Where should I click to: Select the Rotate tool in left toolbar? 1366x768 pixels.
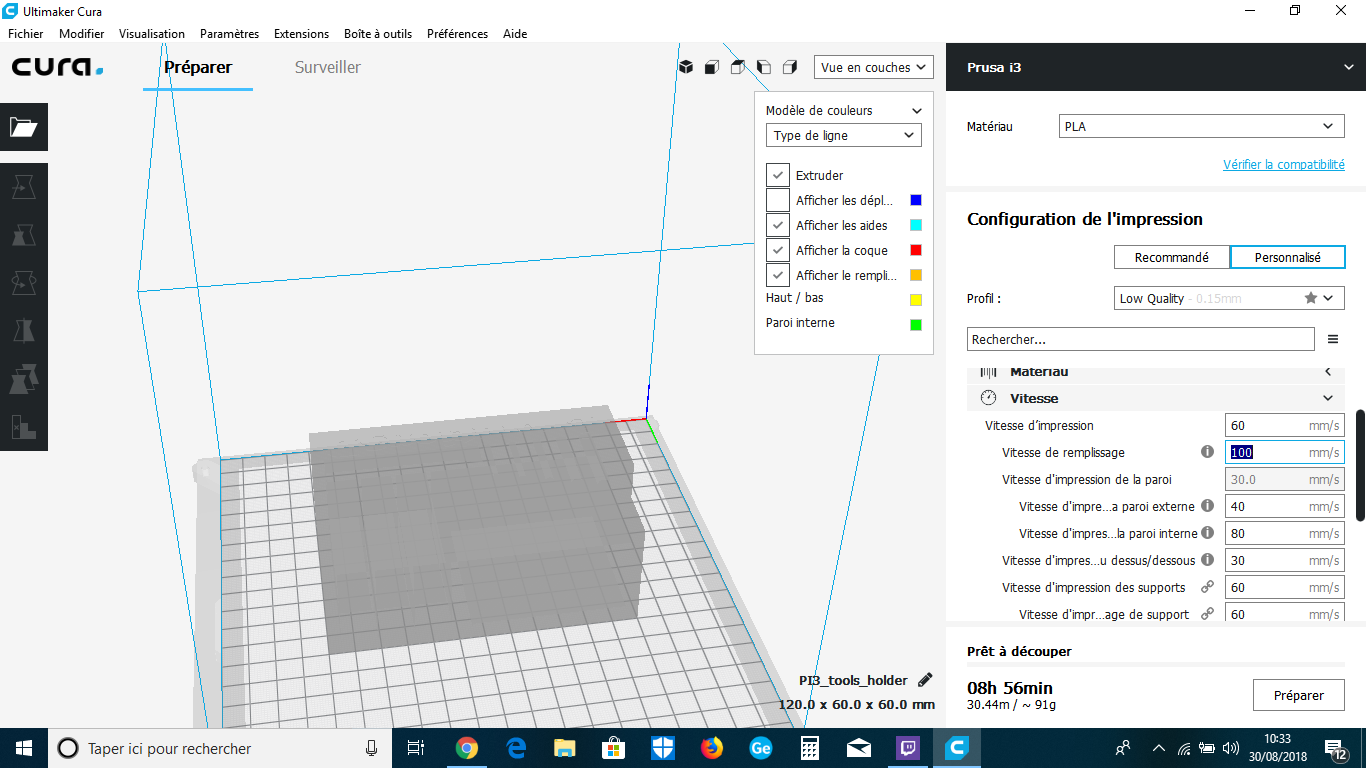24,283
